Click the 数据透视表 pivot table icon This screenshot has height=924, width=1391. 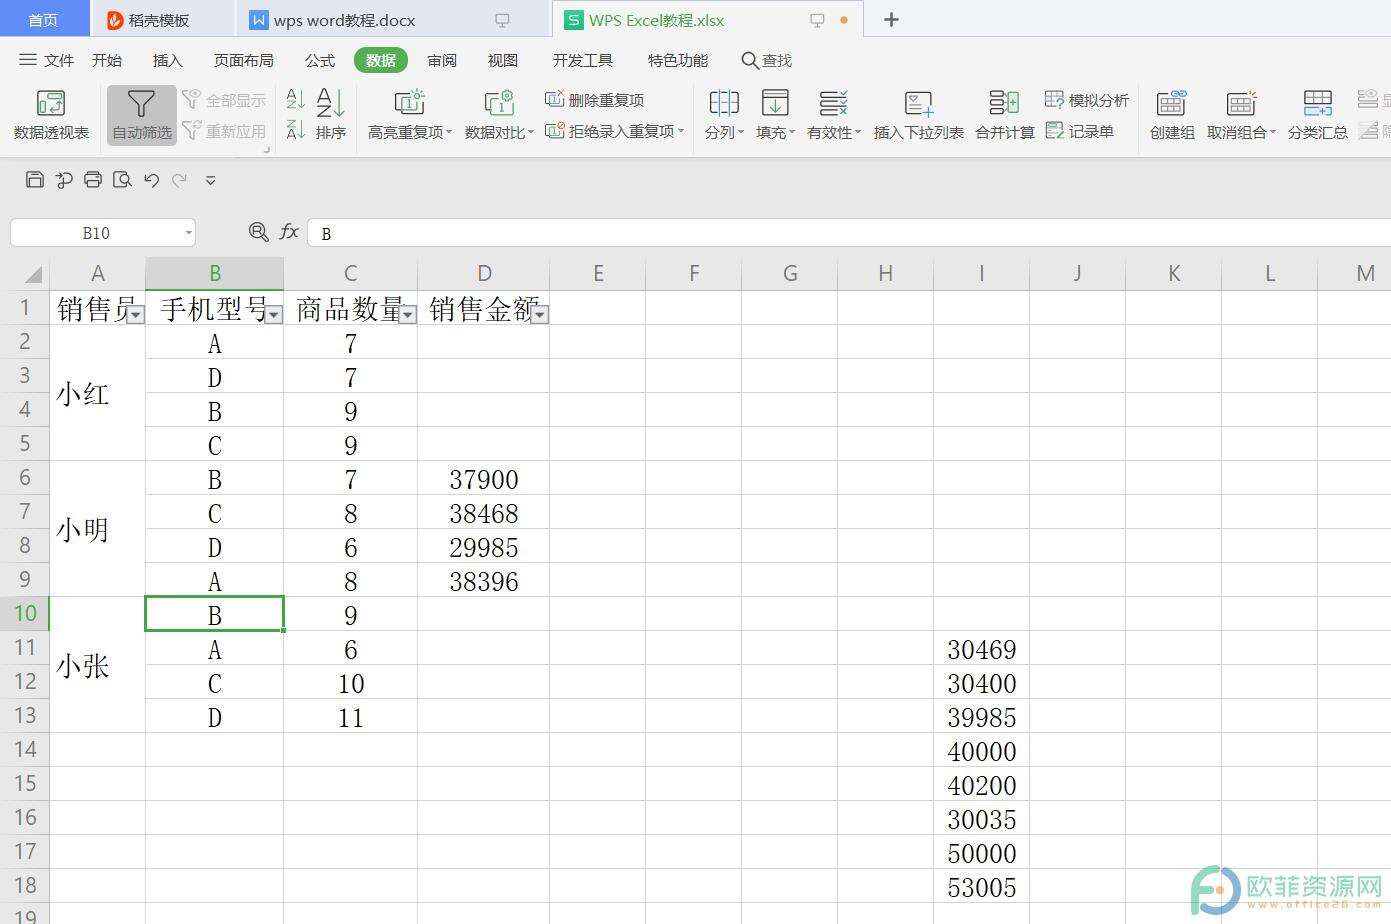pos(50,103)
